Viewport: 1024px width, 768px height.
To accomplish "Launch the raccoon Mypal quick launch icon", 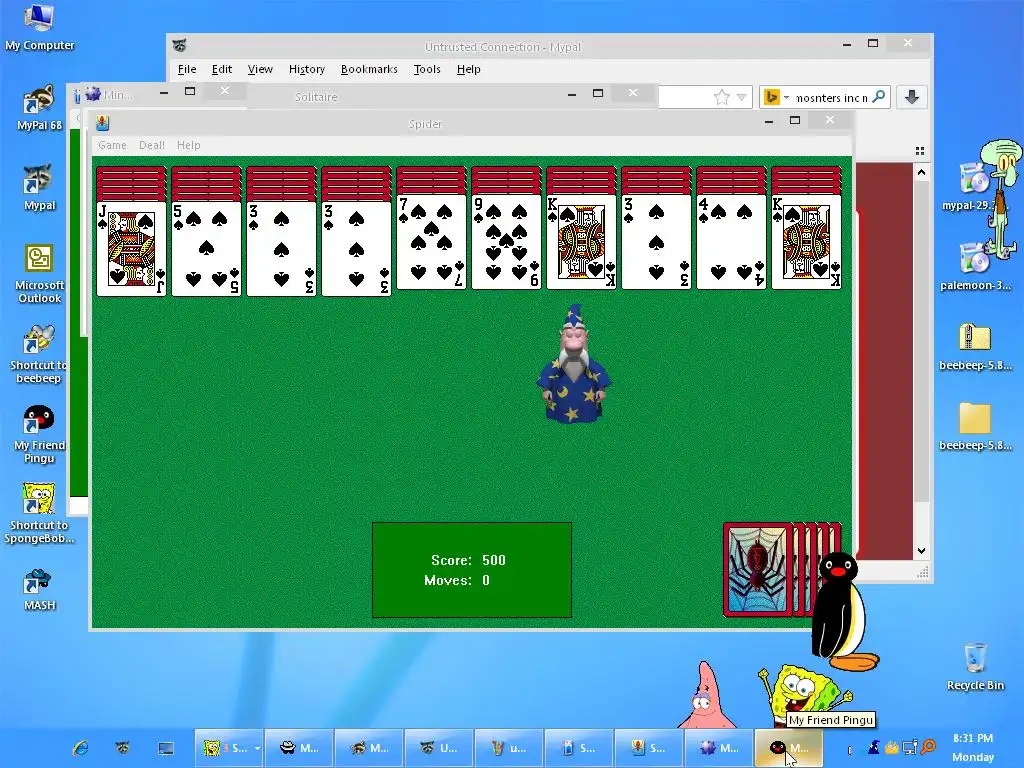I will click(123, 748).
